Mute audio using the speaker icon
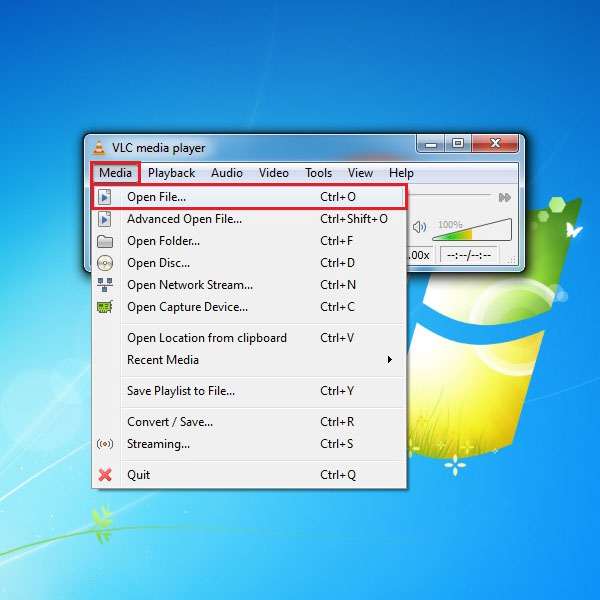The height and width of the screenshot is (600, 600). click(x=419, y=227)
